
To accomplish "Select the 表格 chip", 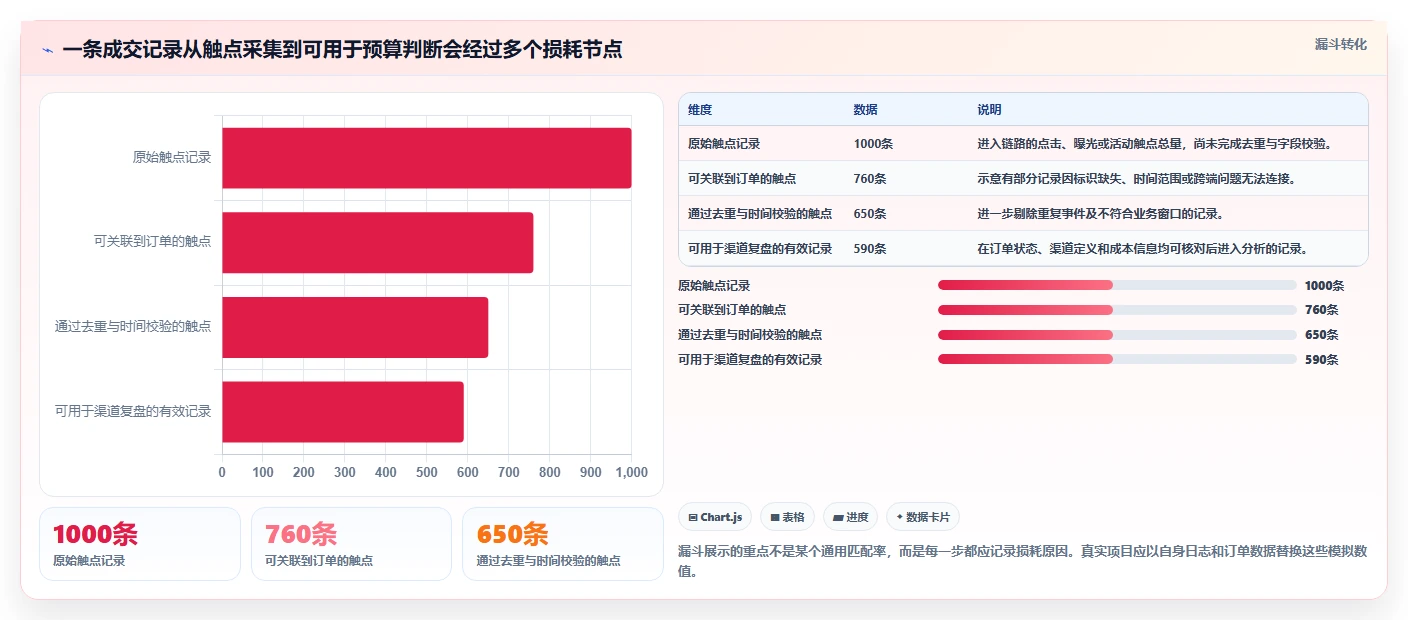I will 788,517.
